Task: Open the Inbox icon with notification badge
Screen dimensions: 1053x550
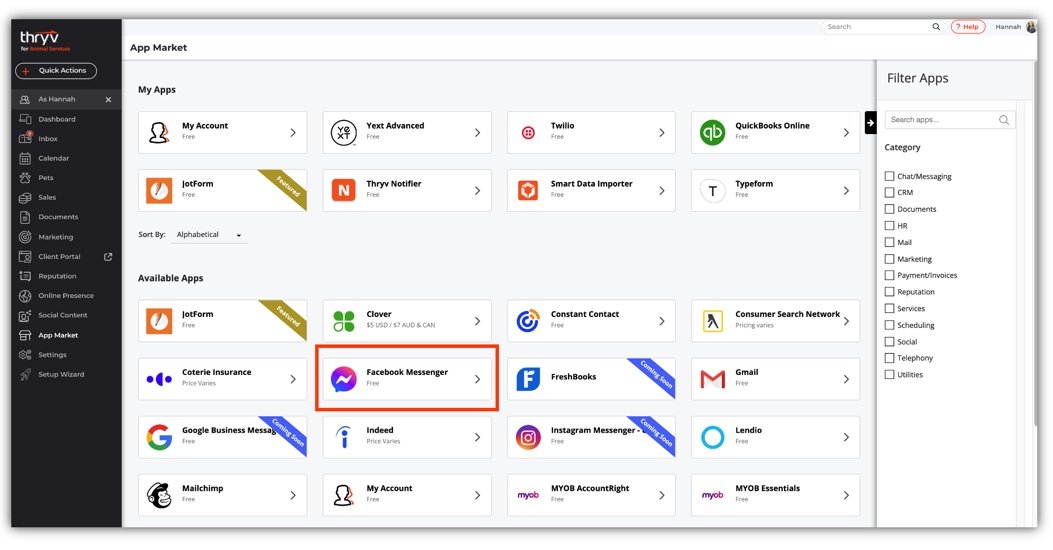Action: click(x=25, y=138)
